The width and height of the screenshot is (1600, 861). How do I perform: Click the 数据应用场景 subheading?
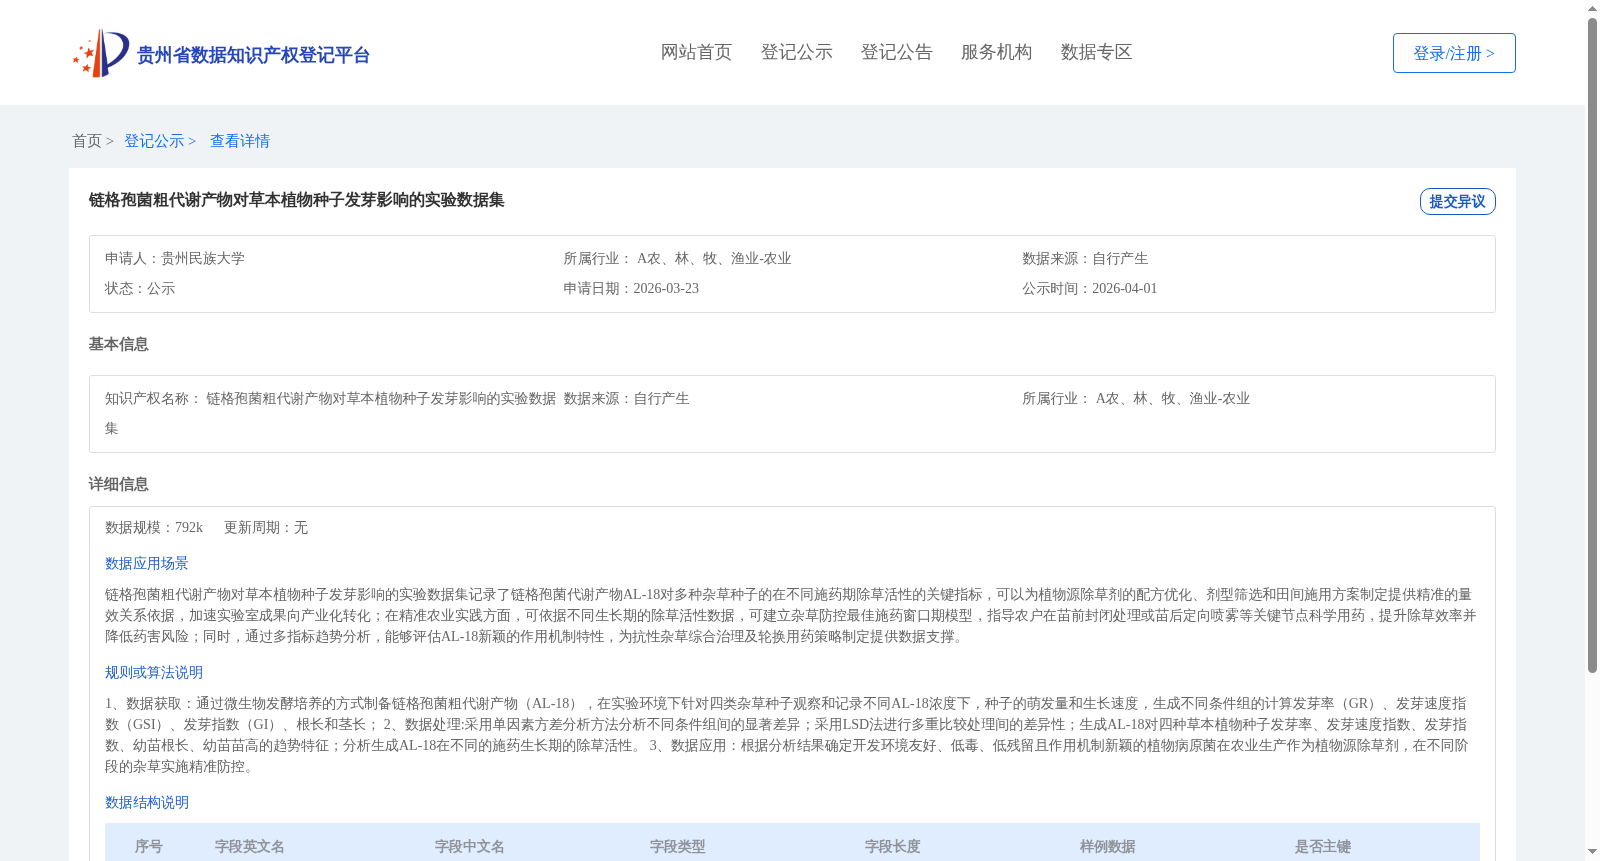coord(147,563)
